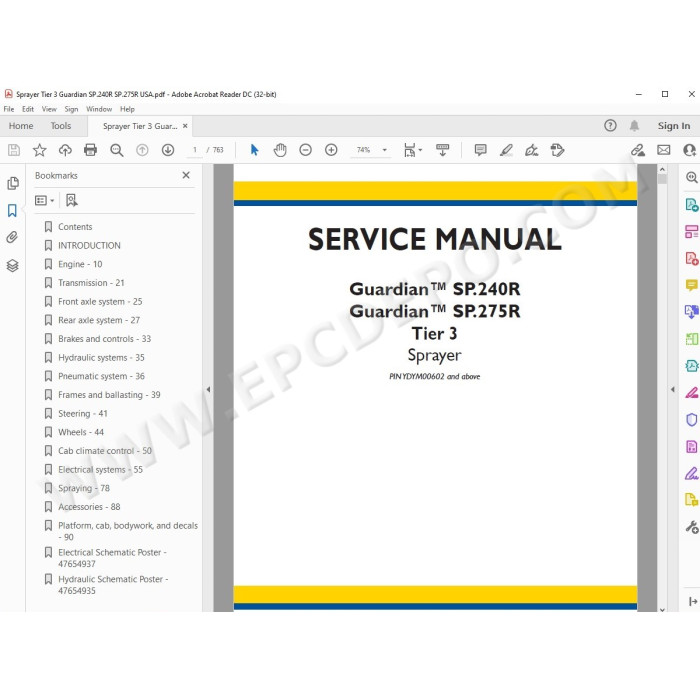Click the stamp tool icon
This screenshot has height=700, width=700.
click(557, 150)
